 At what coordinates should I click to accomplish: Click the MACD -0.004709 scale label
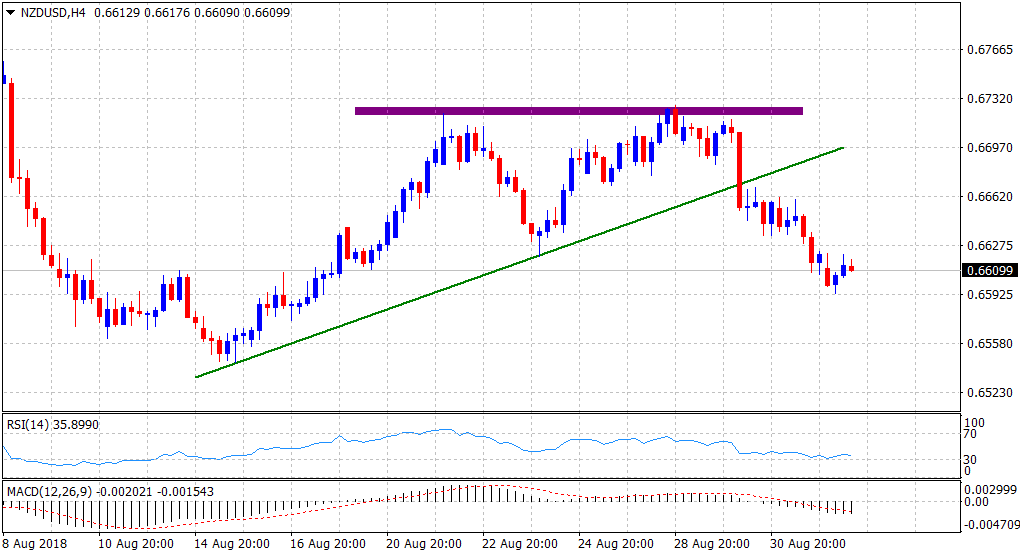990,521
